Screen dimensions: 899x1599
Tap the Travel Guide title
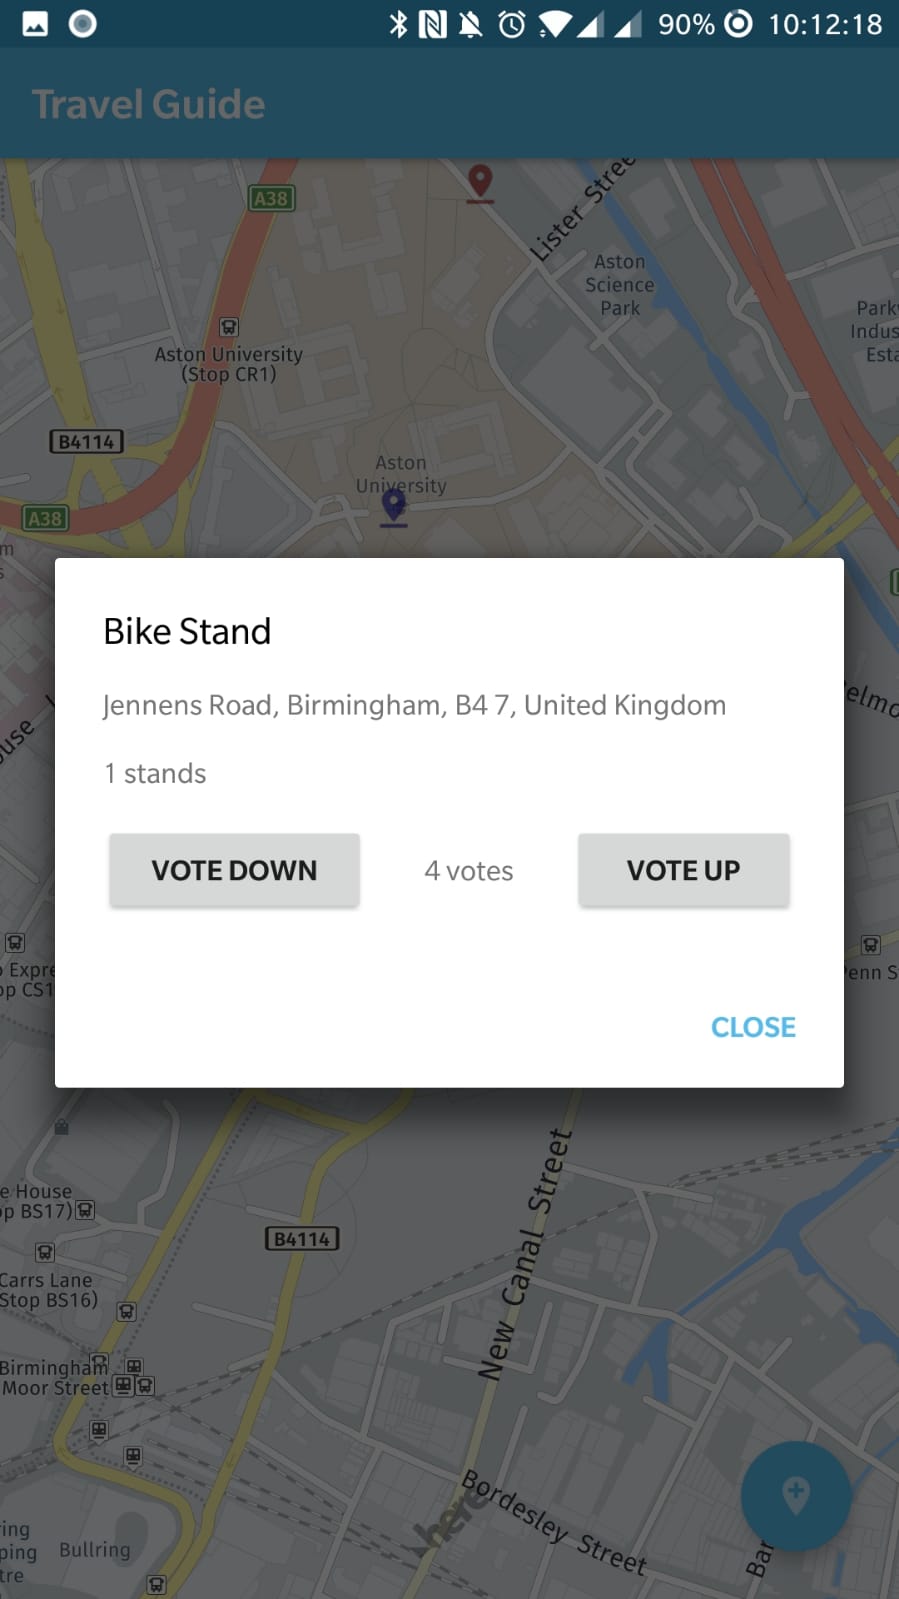click(148, 104)
